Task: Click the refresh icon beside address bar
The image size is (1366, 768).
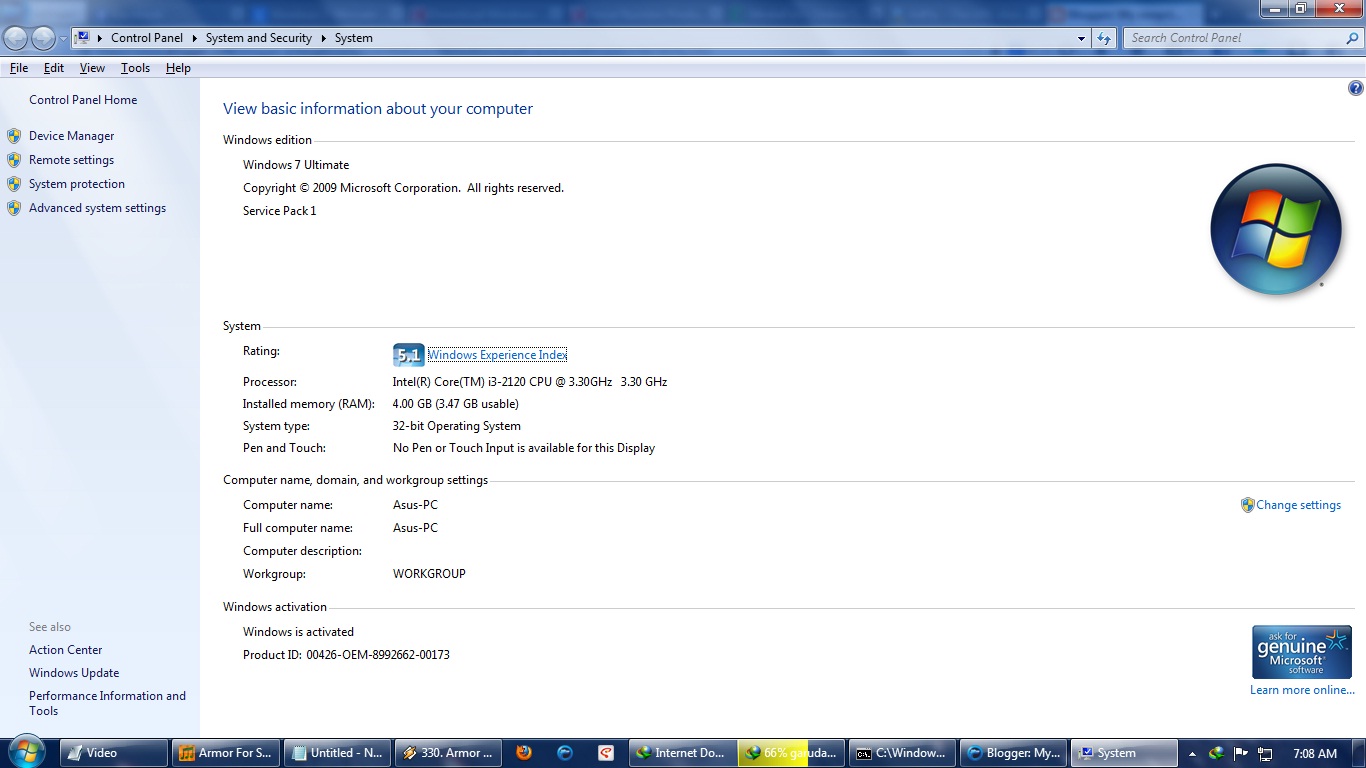Action: [1104, 38]
